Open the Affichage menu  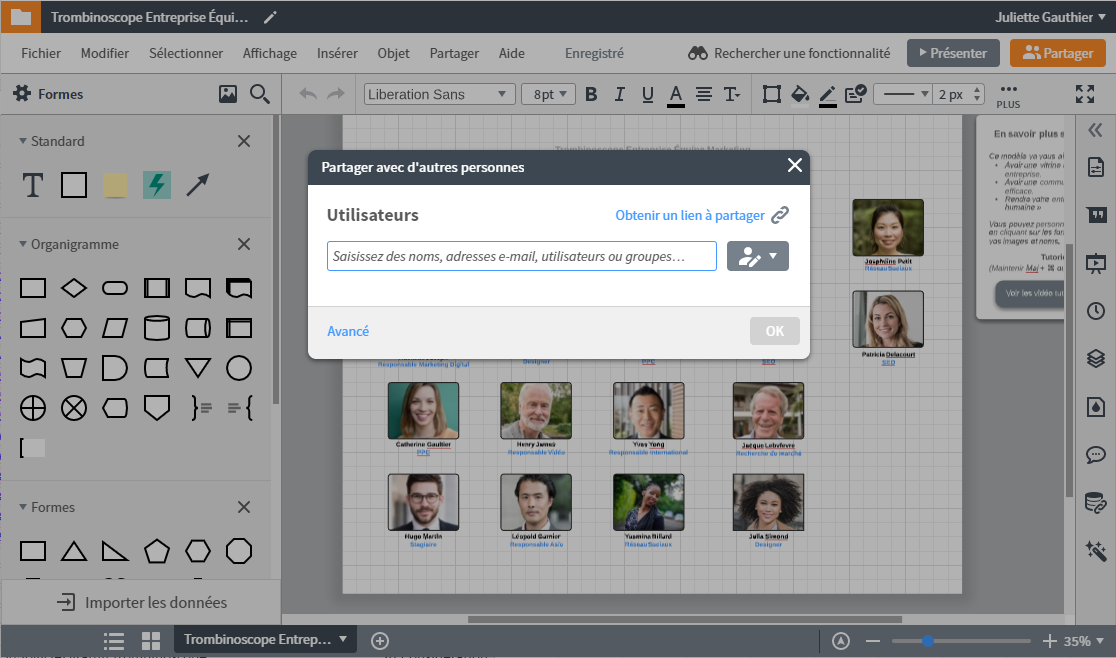point(269,53)
